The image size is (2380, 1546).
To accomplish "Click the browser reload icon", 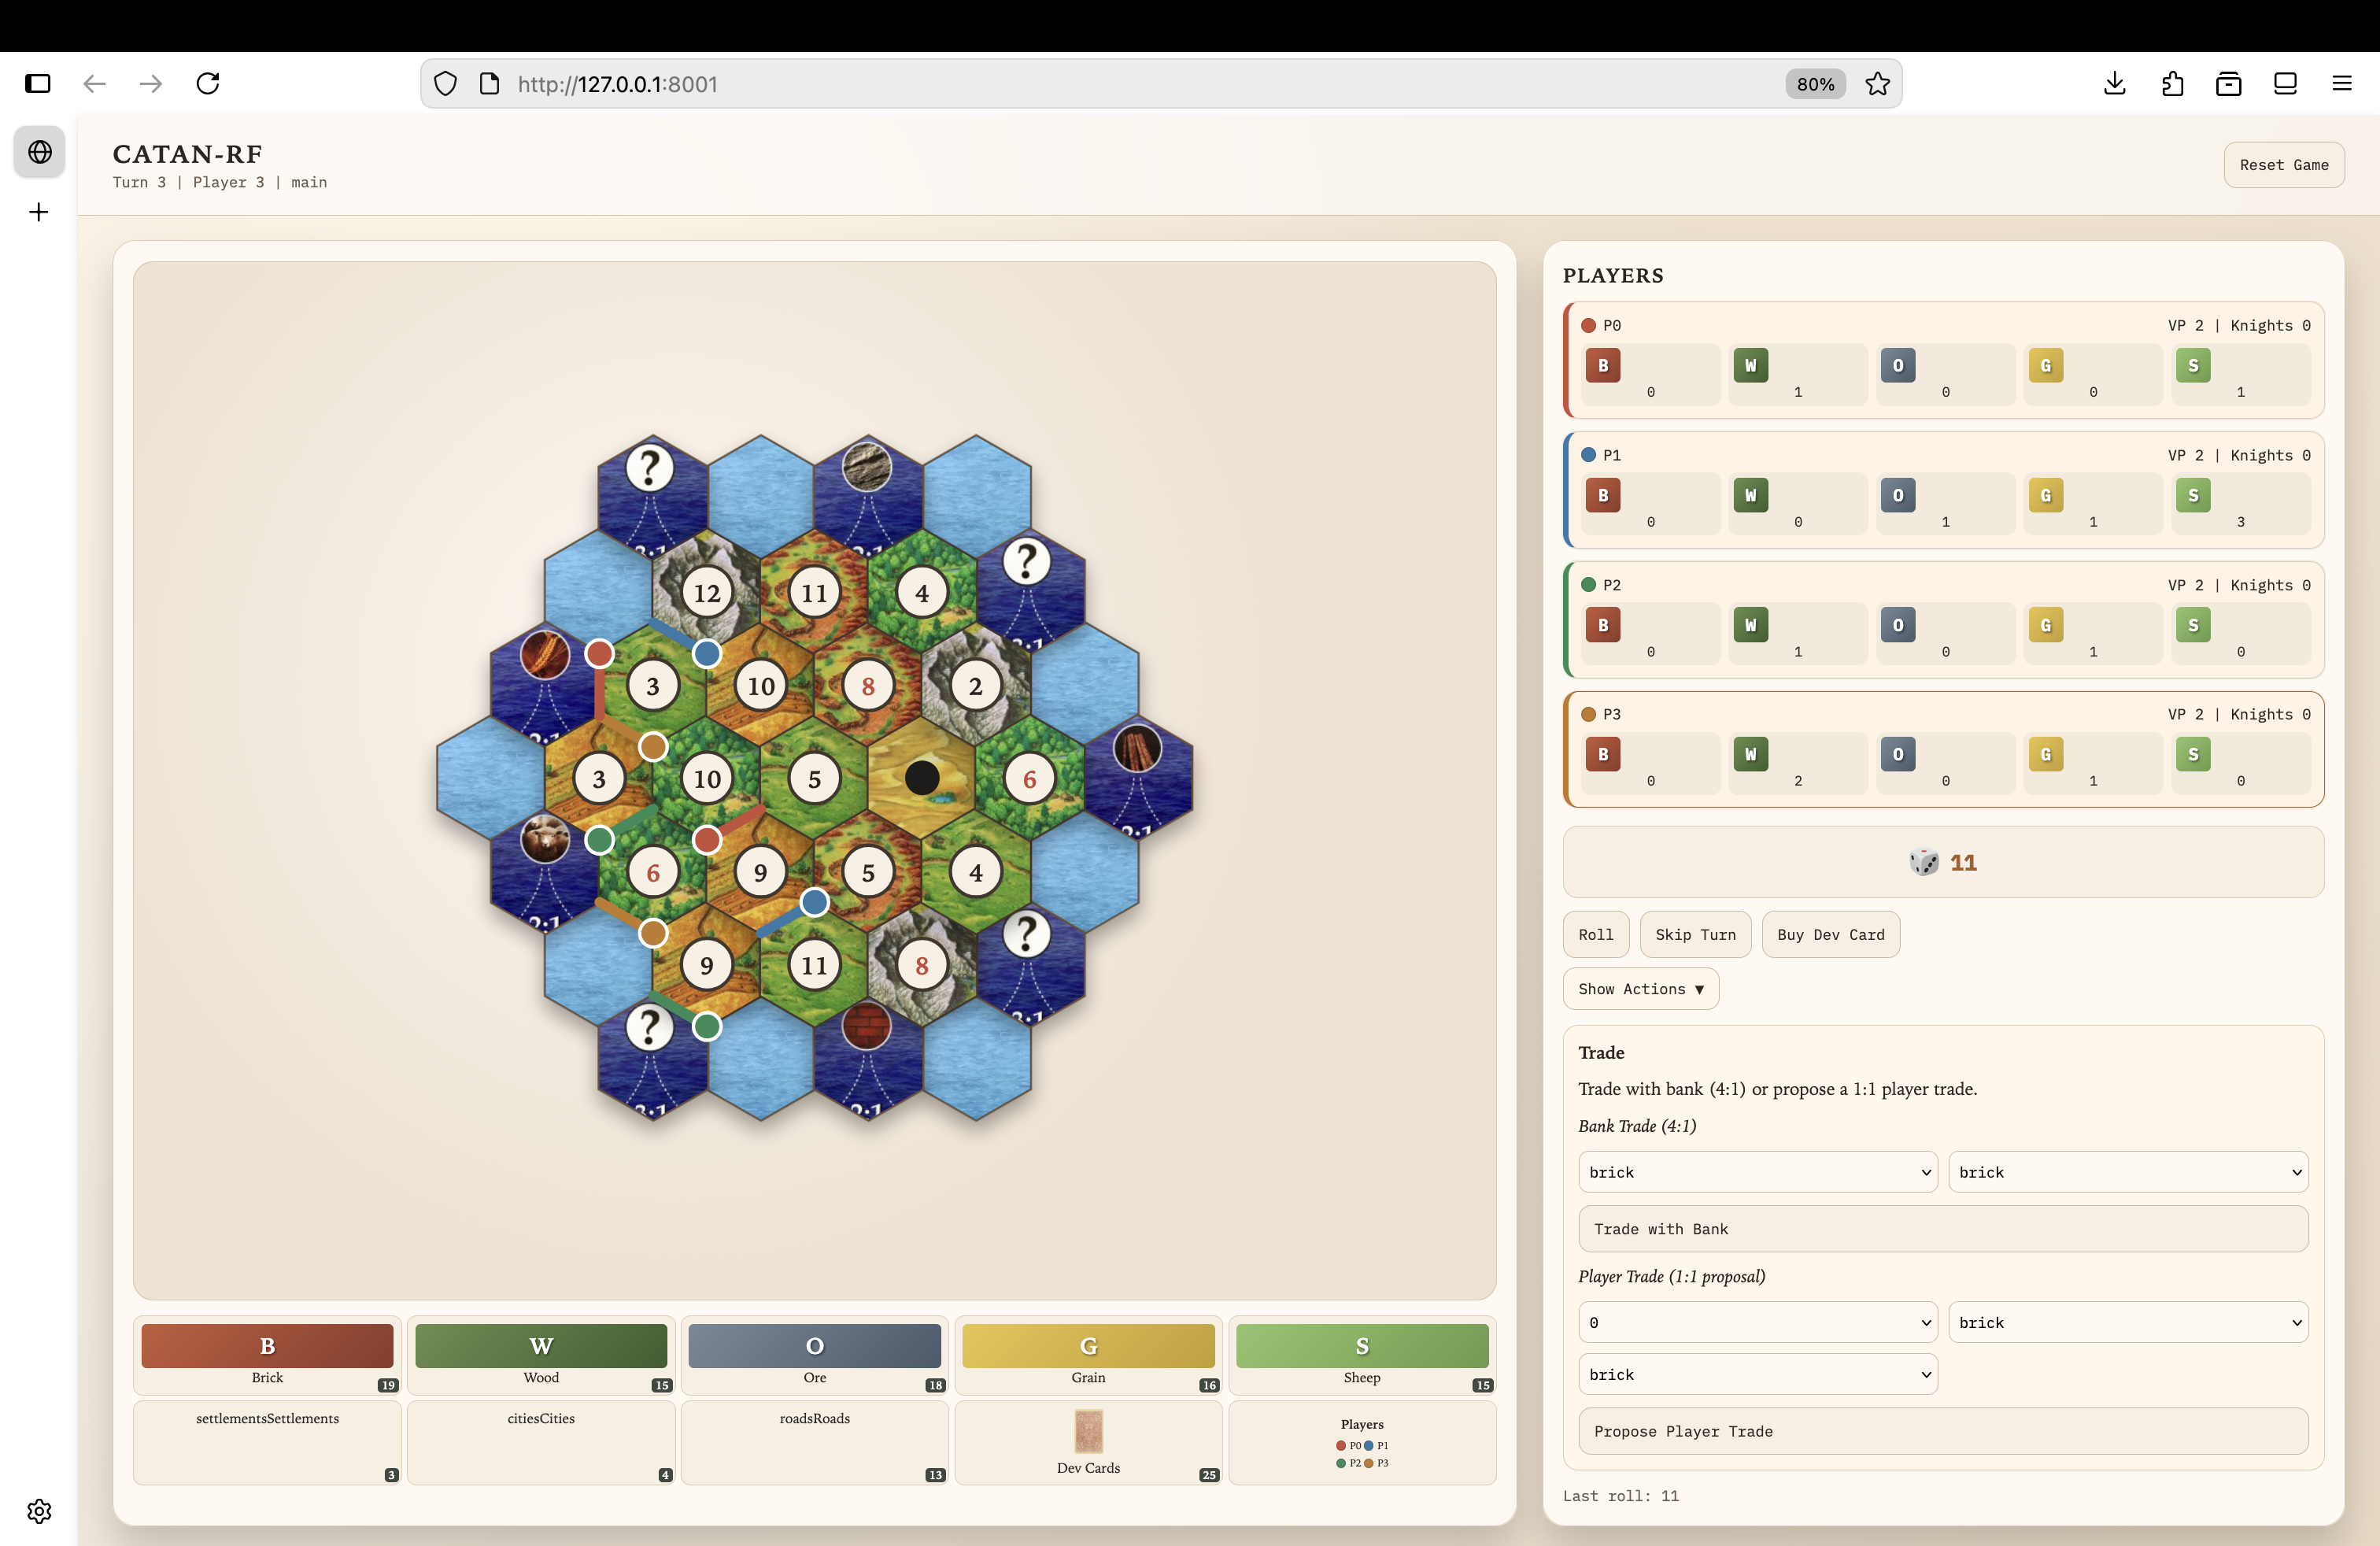I will (208, 84).
